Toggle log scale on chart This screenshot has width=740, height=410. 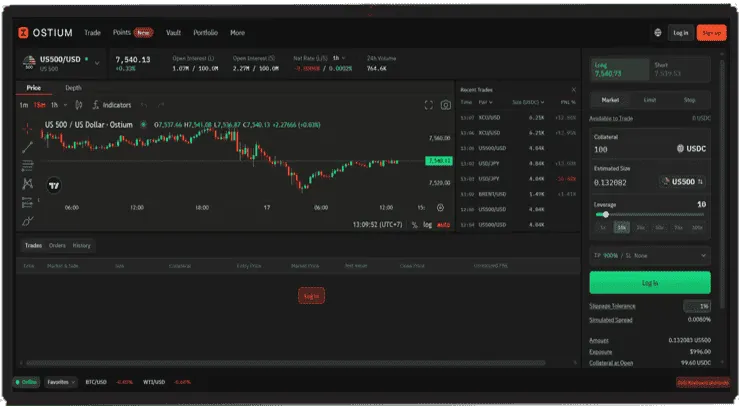point(427,225)
